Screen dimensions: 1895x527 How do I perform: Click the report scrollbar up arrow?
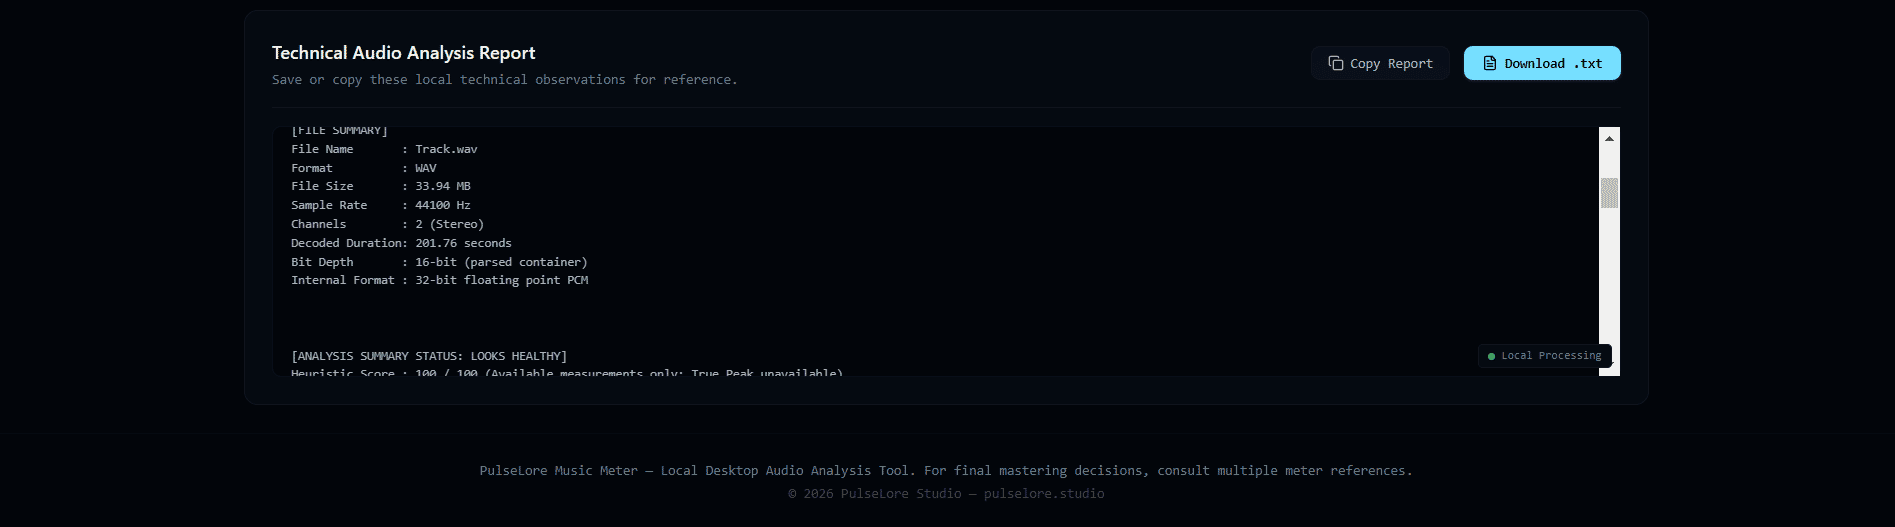[x=1609, y=138]
